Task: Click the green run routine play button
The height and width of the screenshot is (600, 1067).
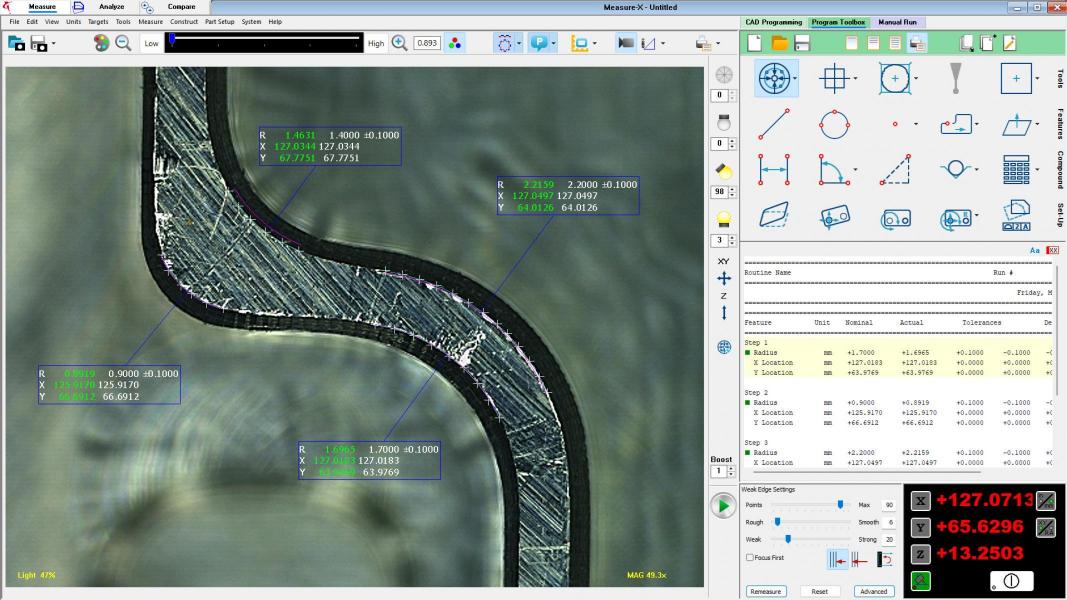Action: click(723, 506)
